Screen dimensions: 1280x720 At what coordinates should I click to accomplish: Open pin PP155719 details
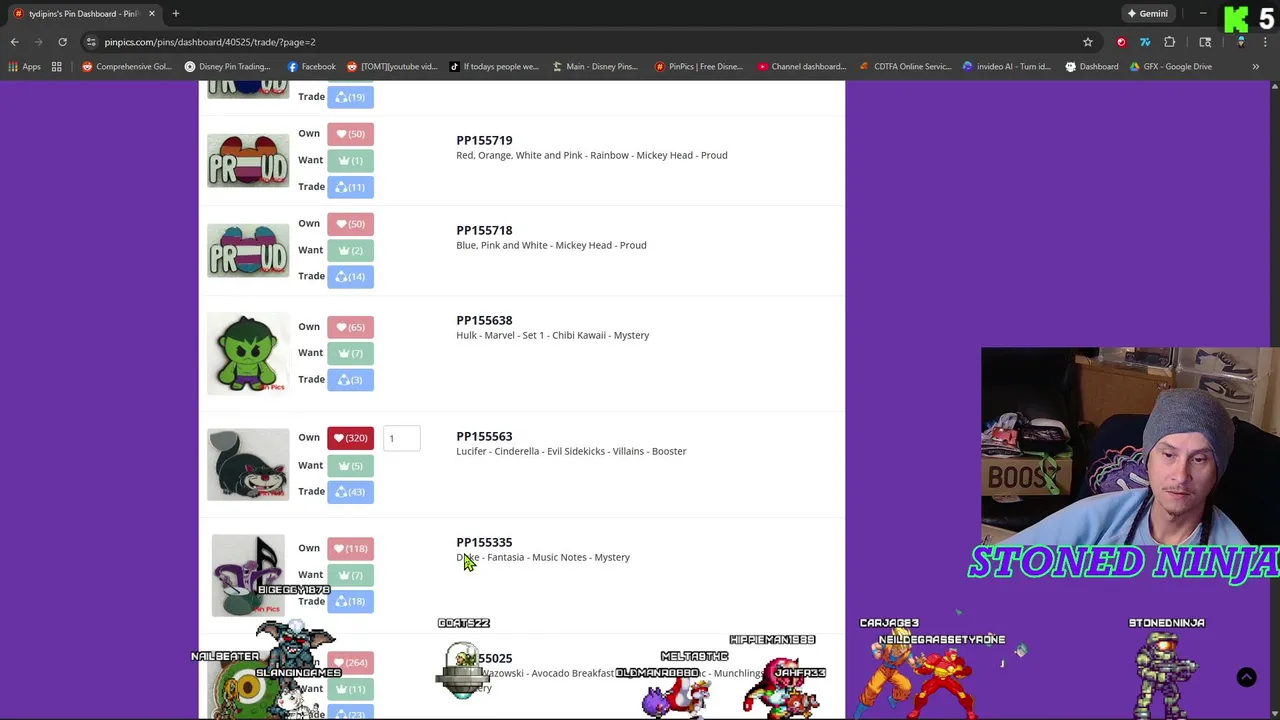484,140
